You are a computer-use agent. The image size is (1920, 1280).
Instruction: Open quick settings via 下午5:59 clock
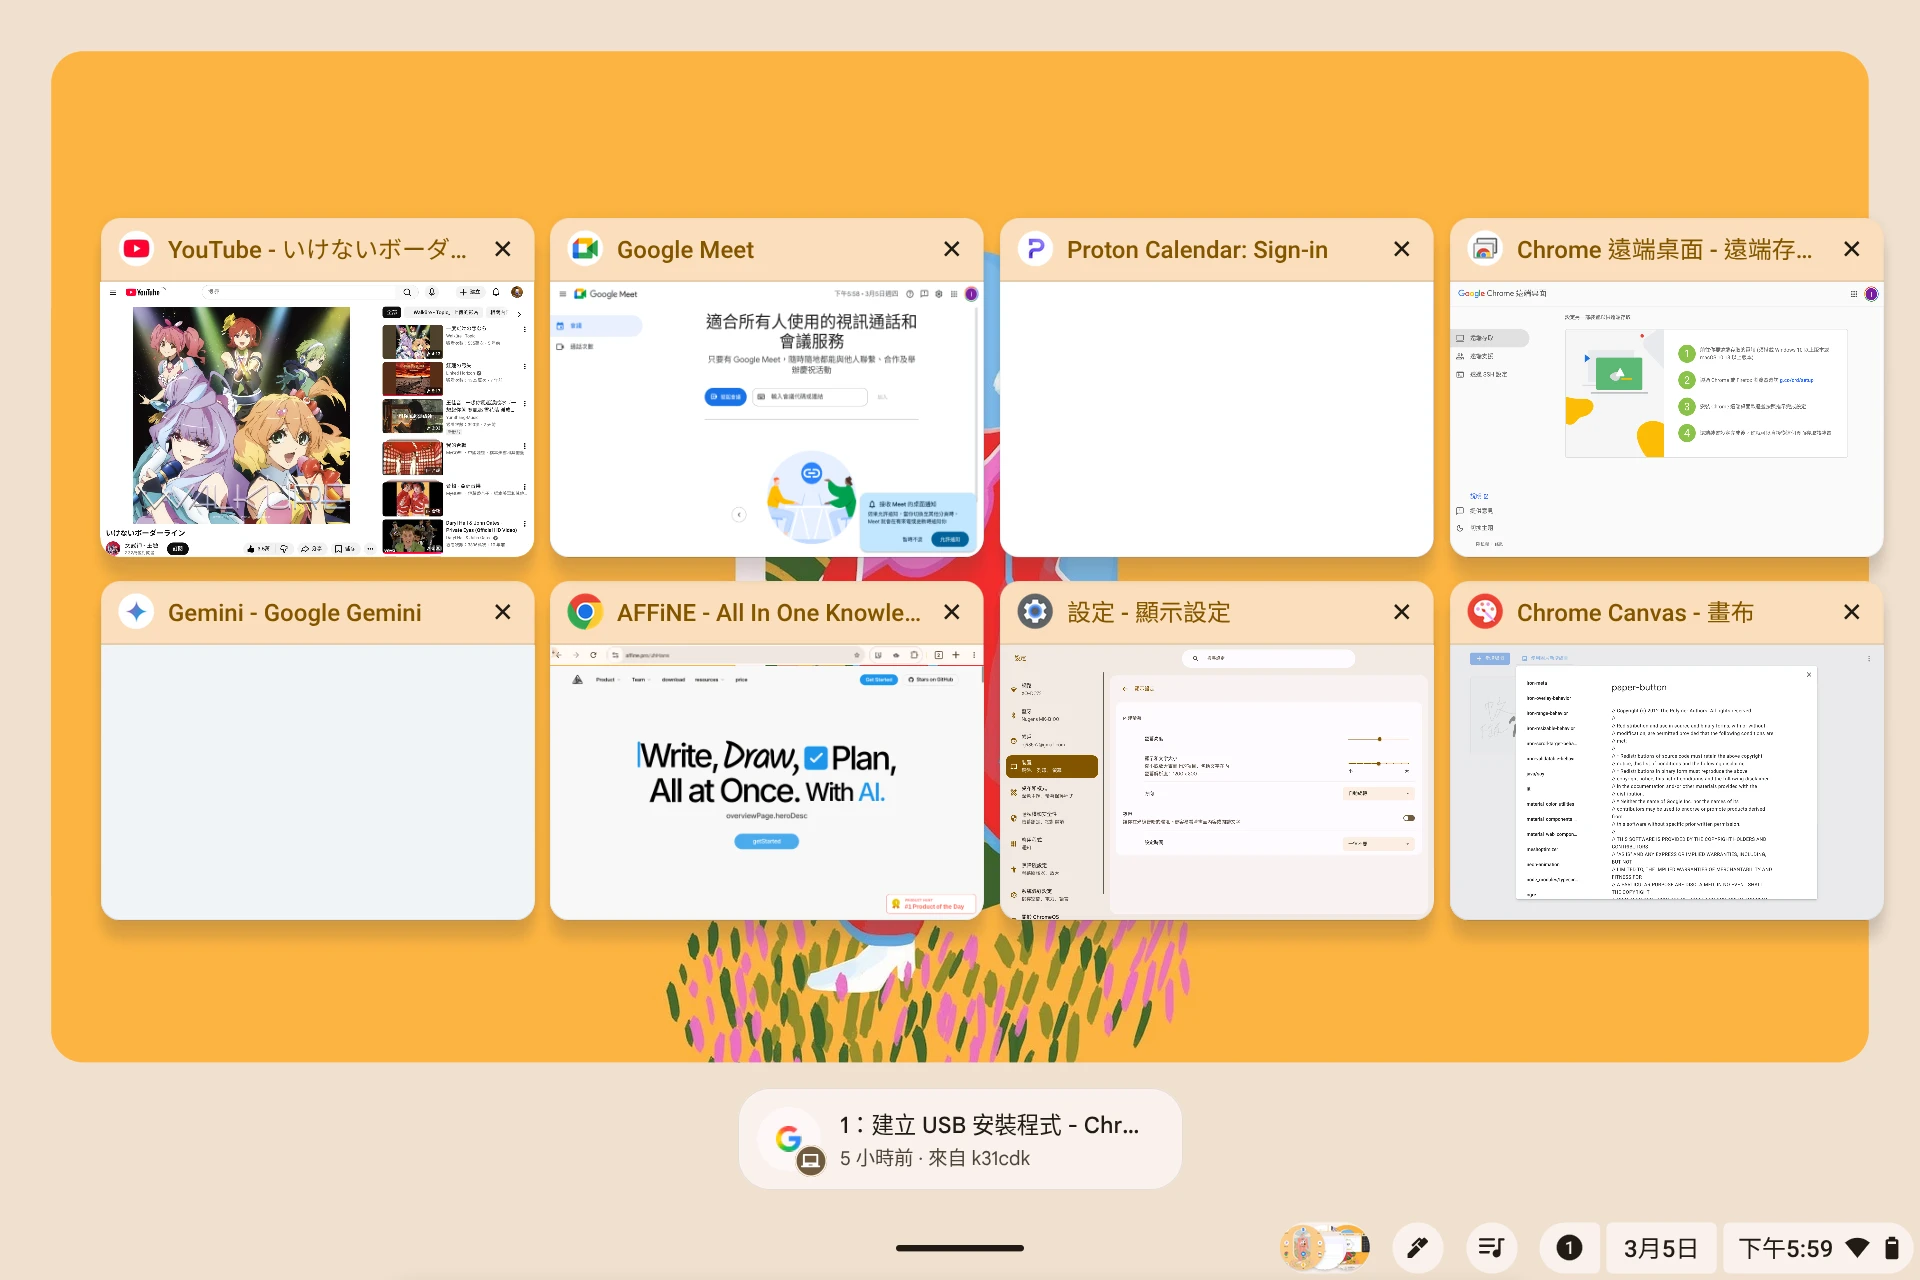[1785, 1247]
